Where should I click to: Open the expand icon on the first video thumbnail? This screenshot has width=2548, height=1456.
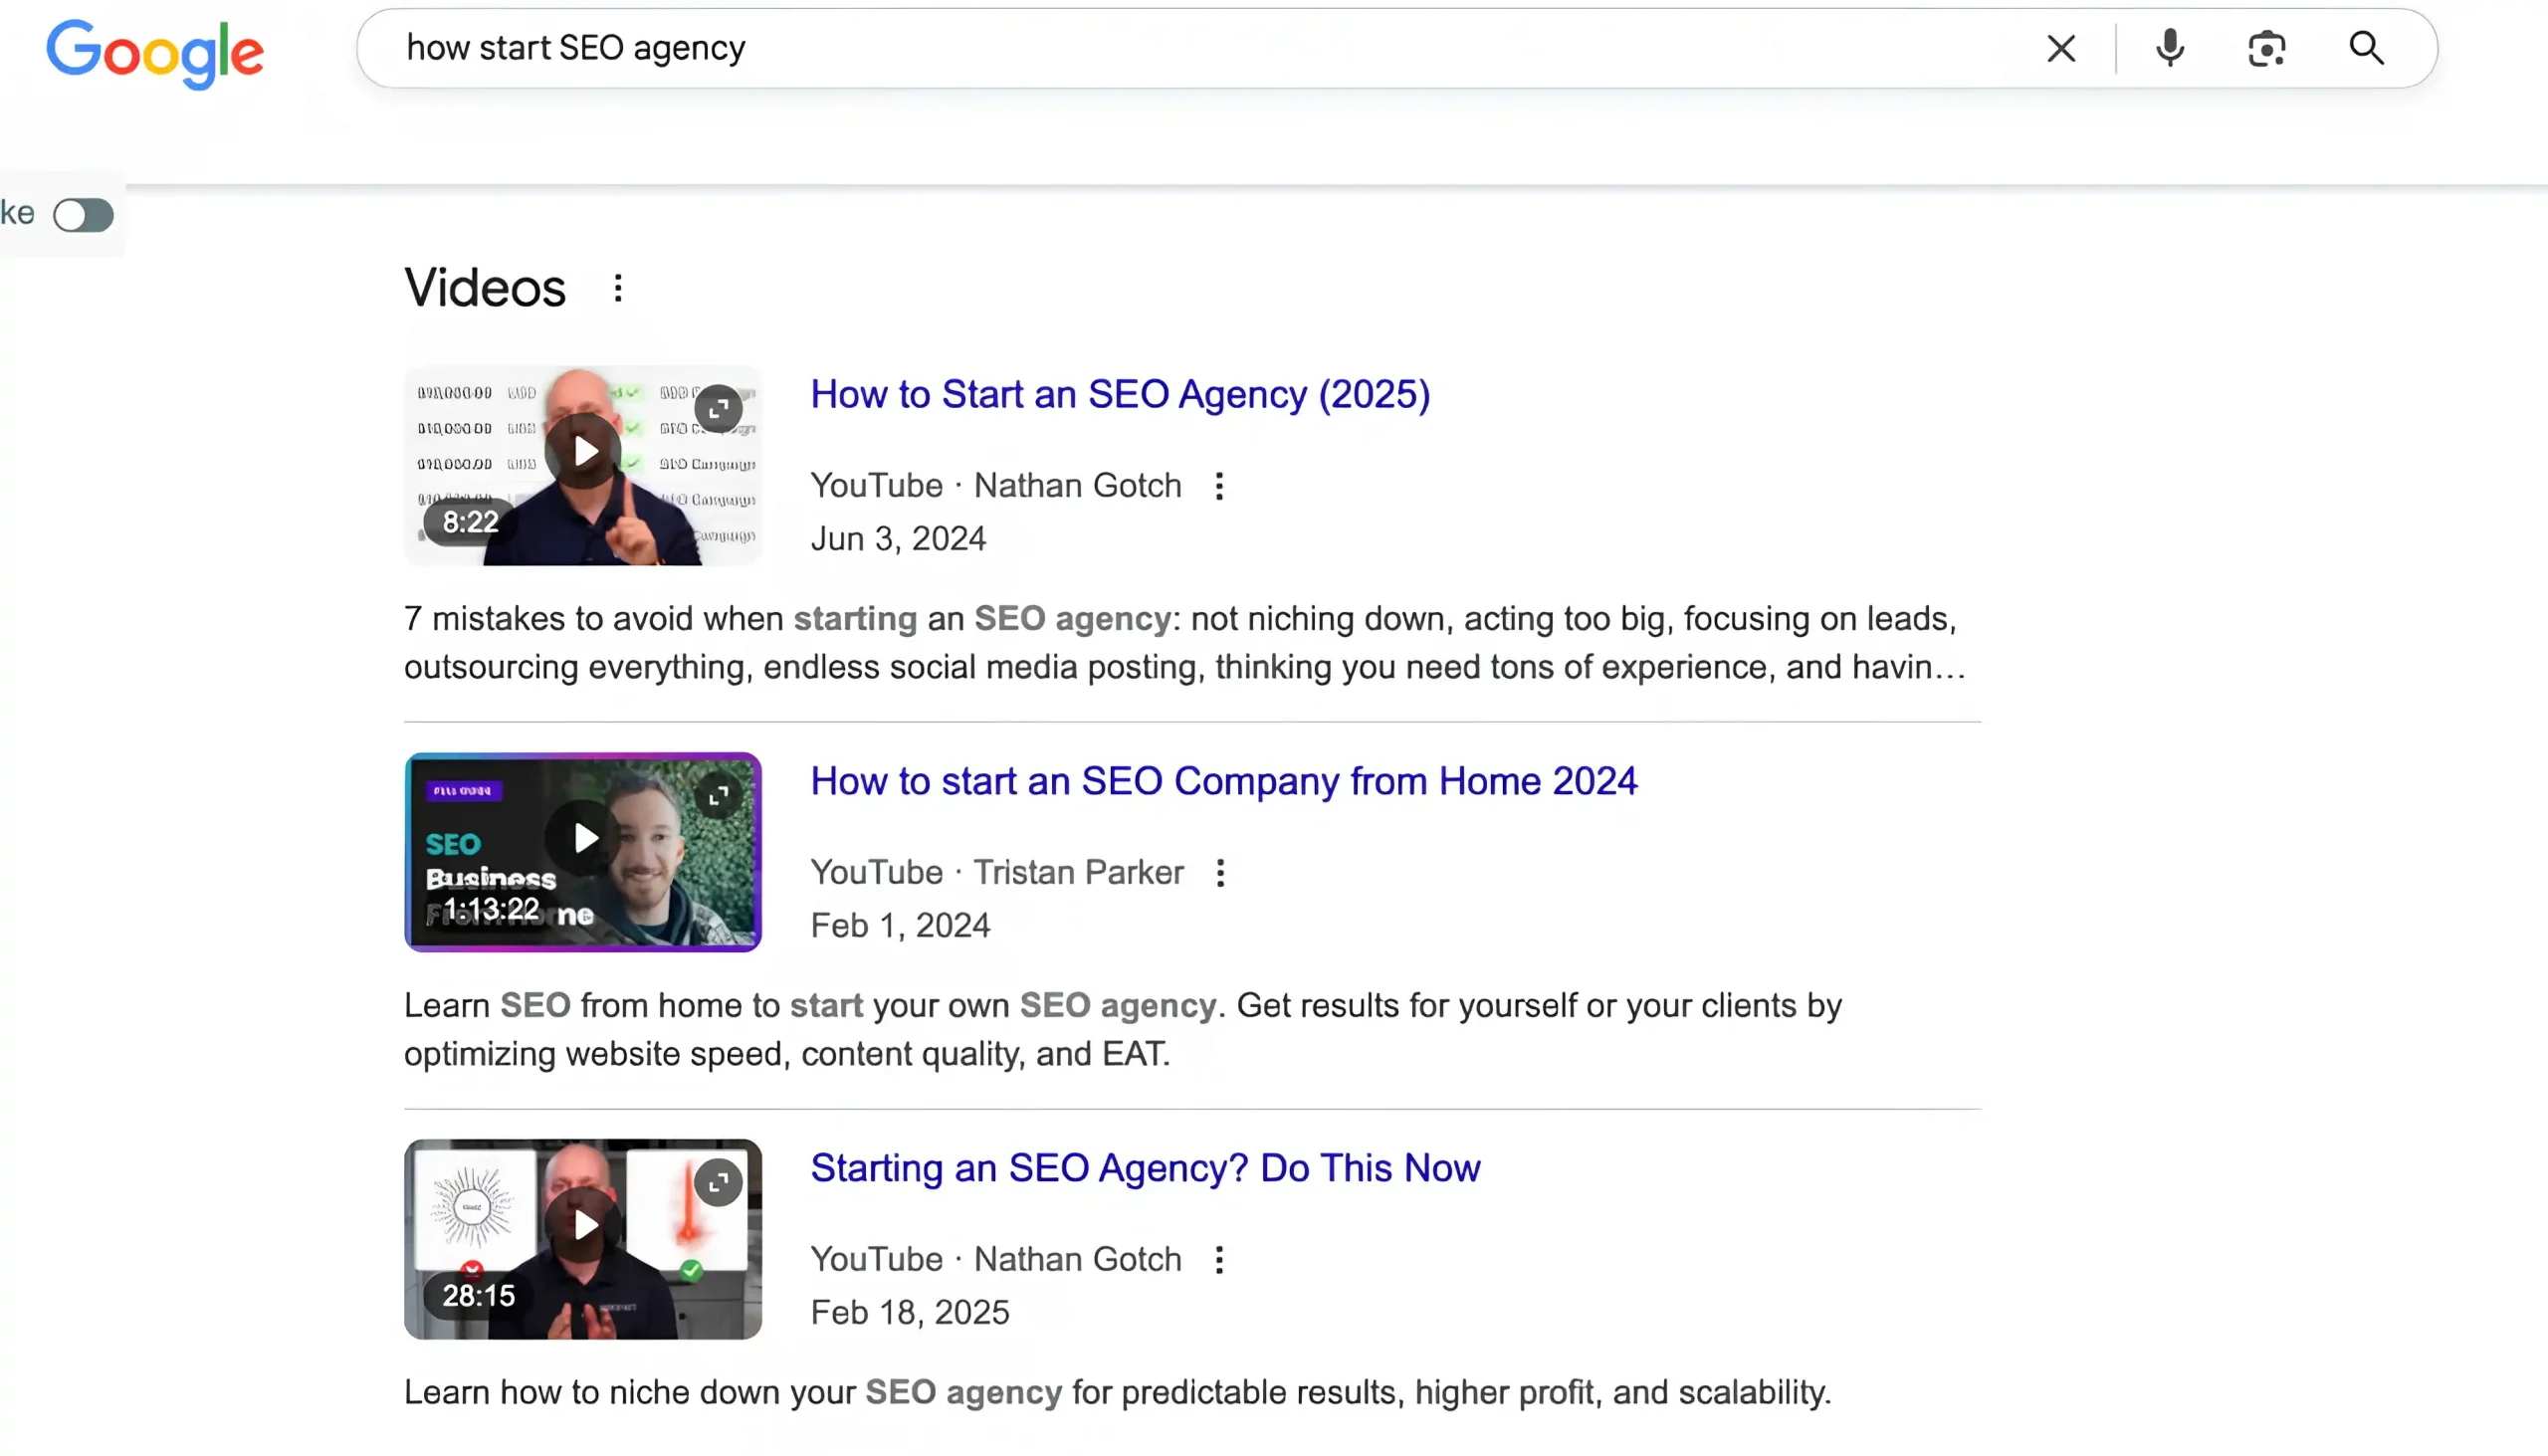[719, 408]
